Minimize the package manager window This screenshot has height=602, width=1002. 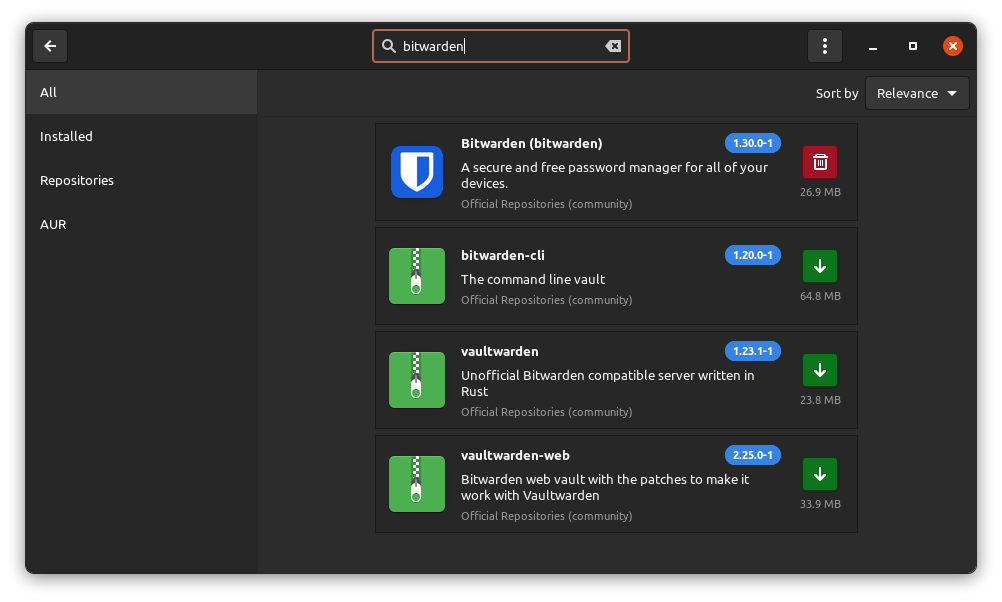click(x=872, y=46)
